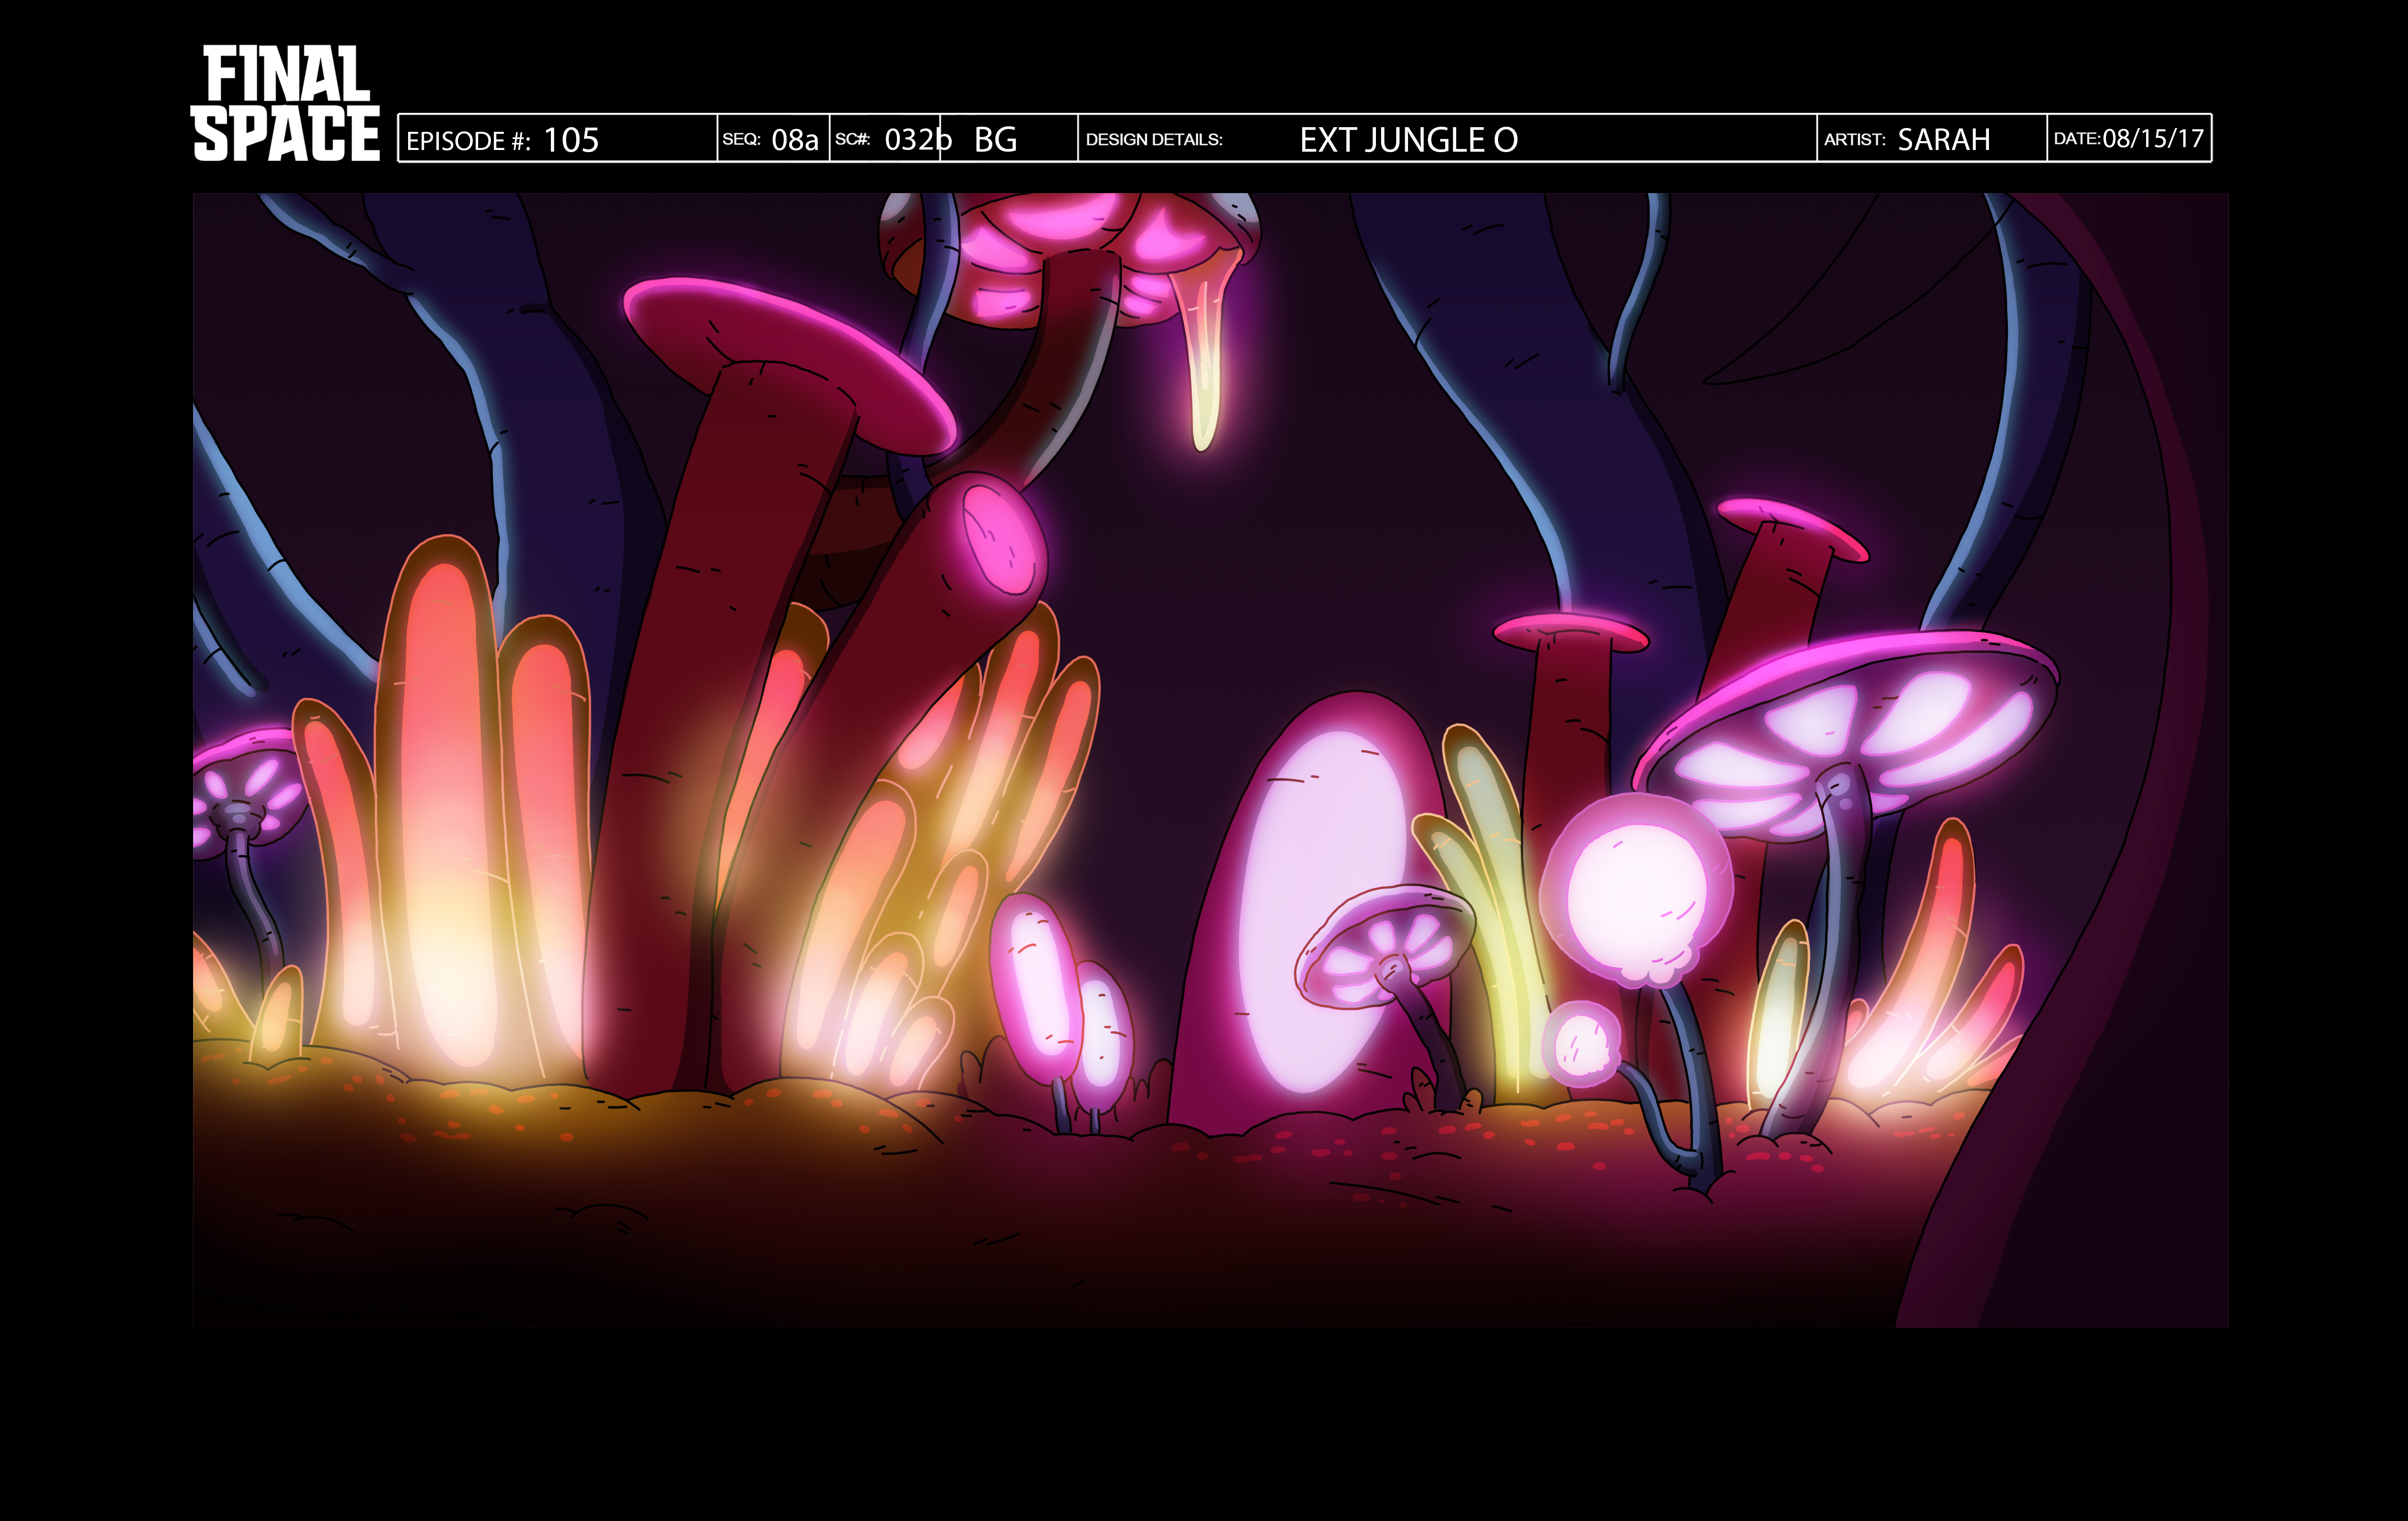
Task: Click the Design Details label
Action: coord(1154,140)
